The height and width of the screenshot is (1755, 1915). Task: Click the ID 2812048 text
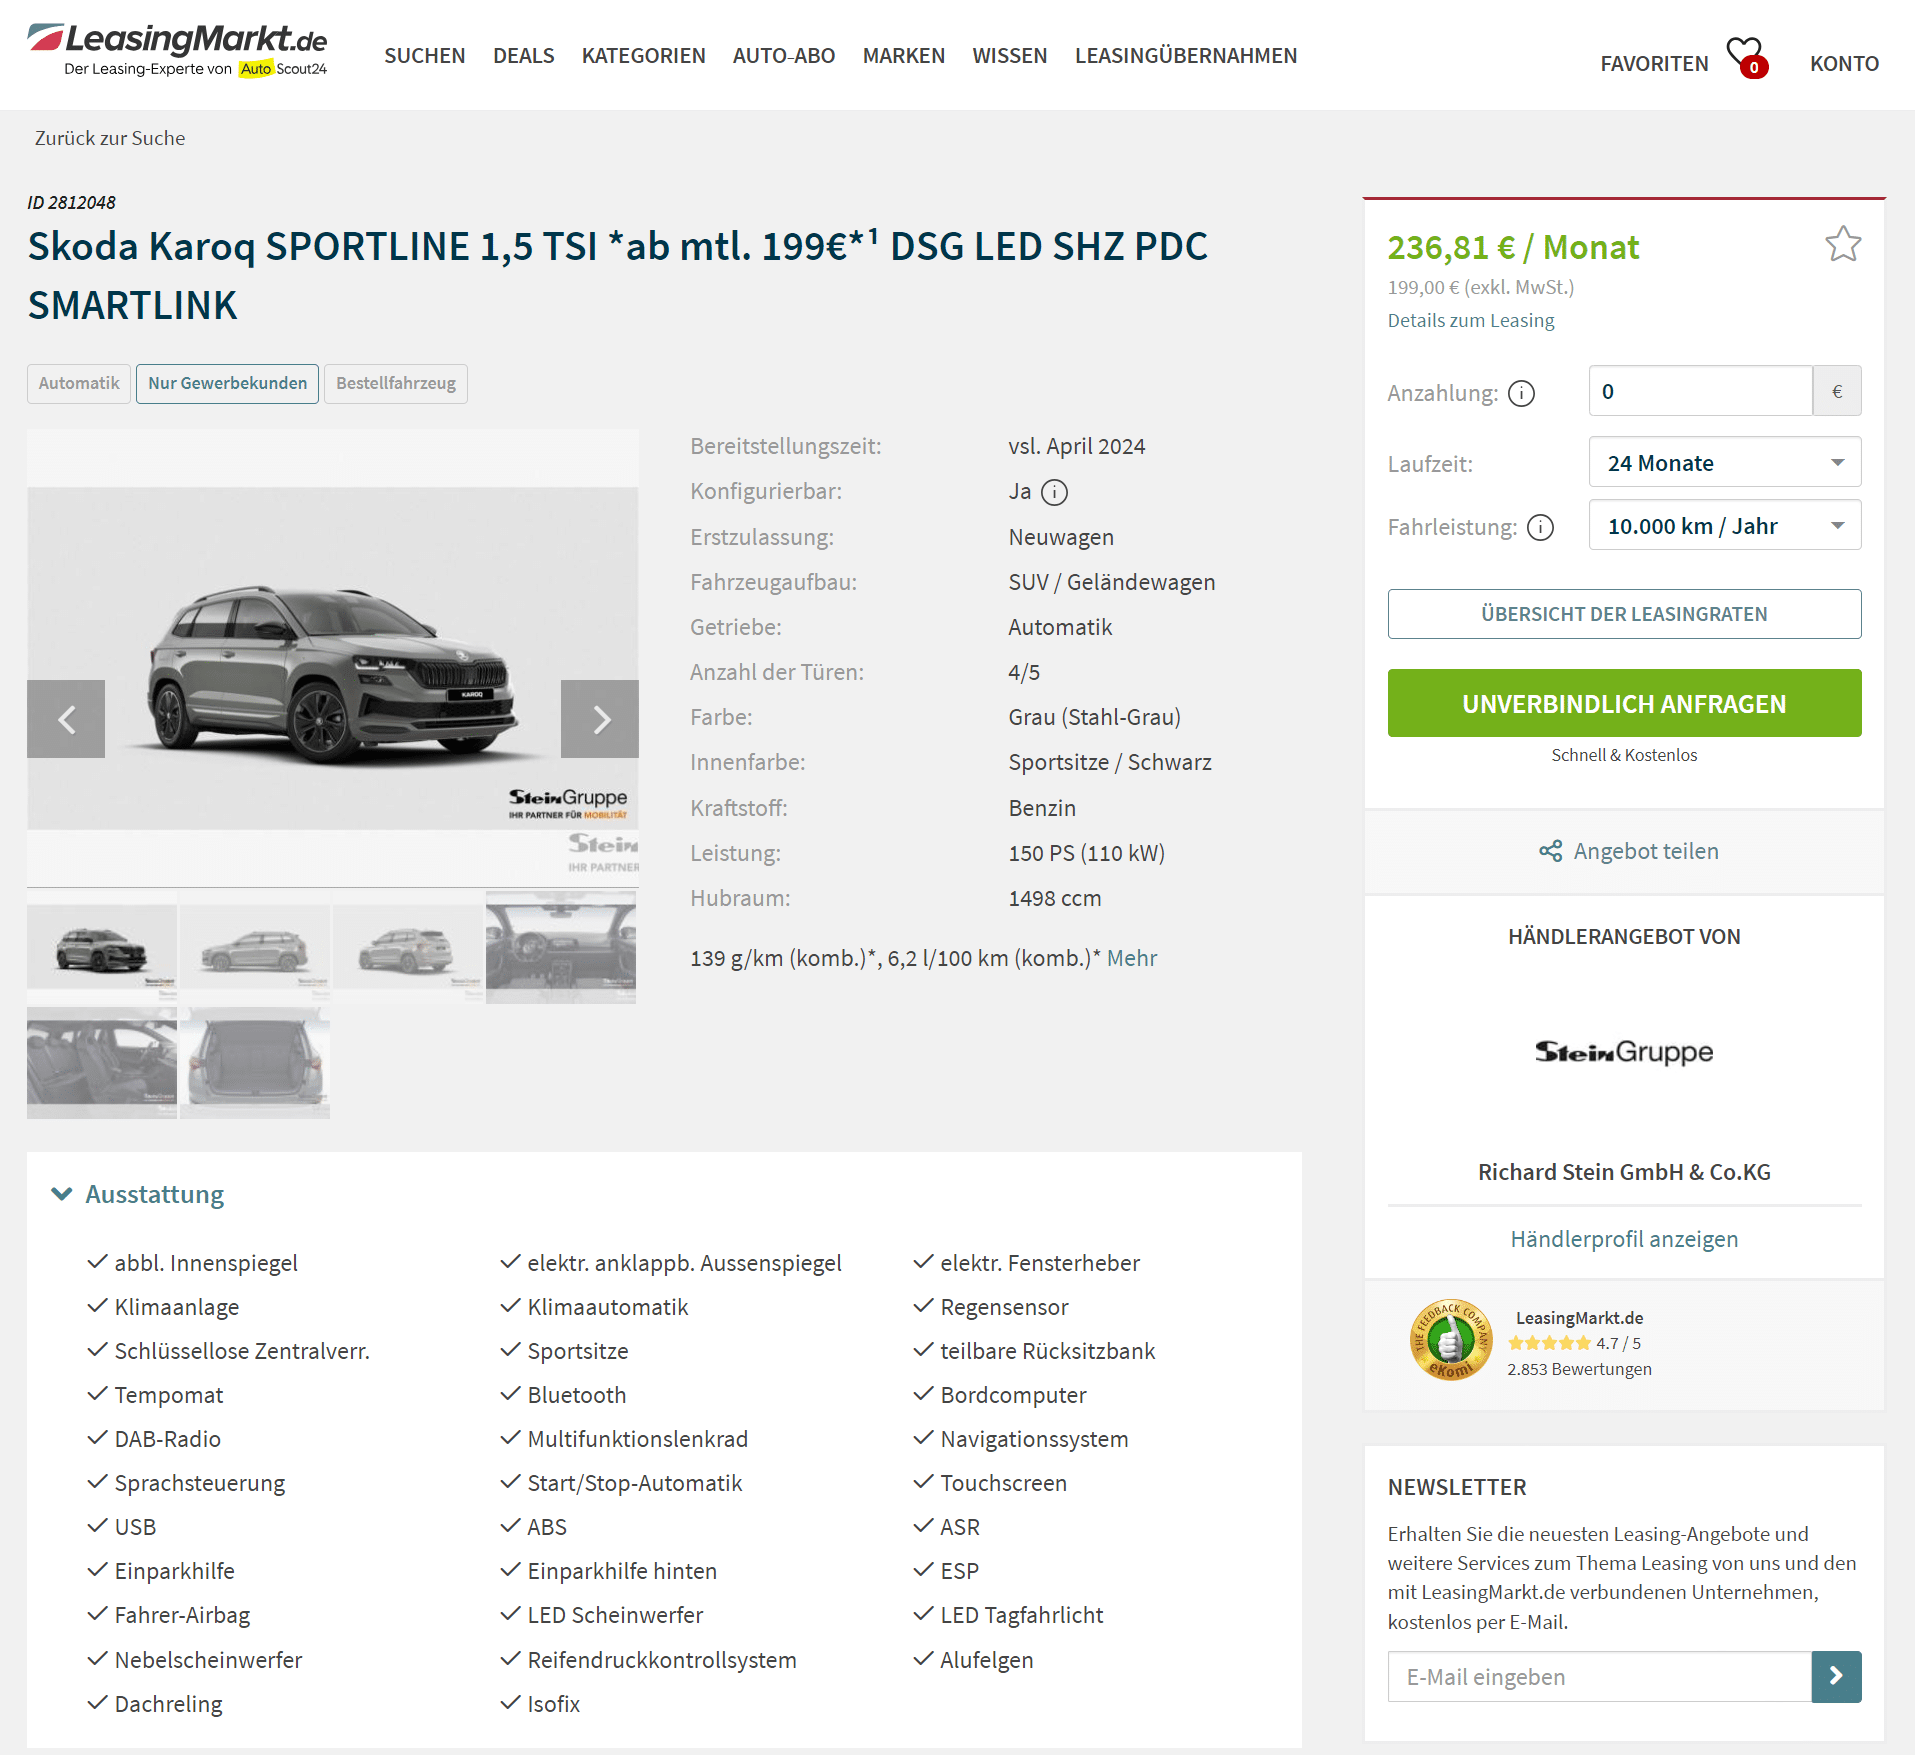(71, 202)
